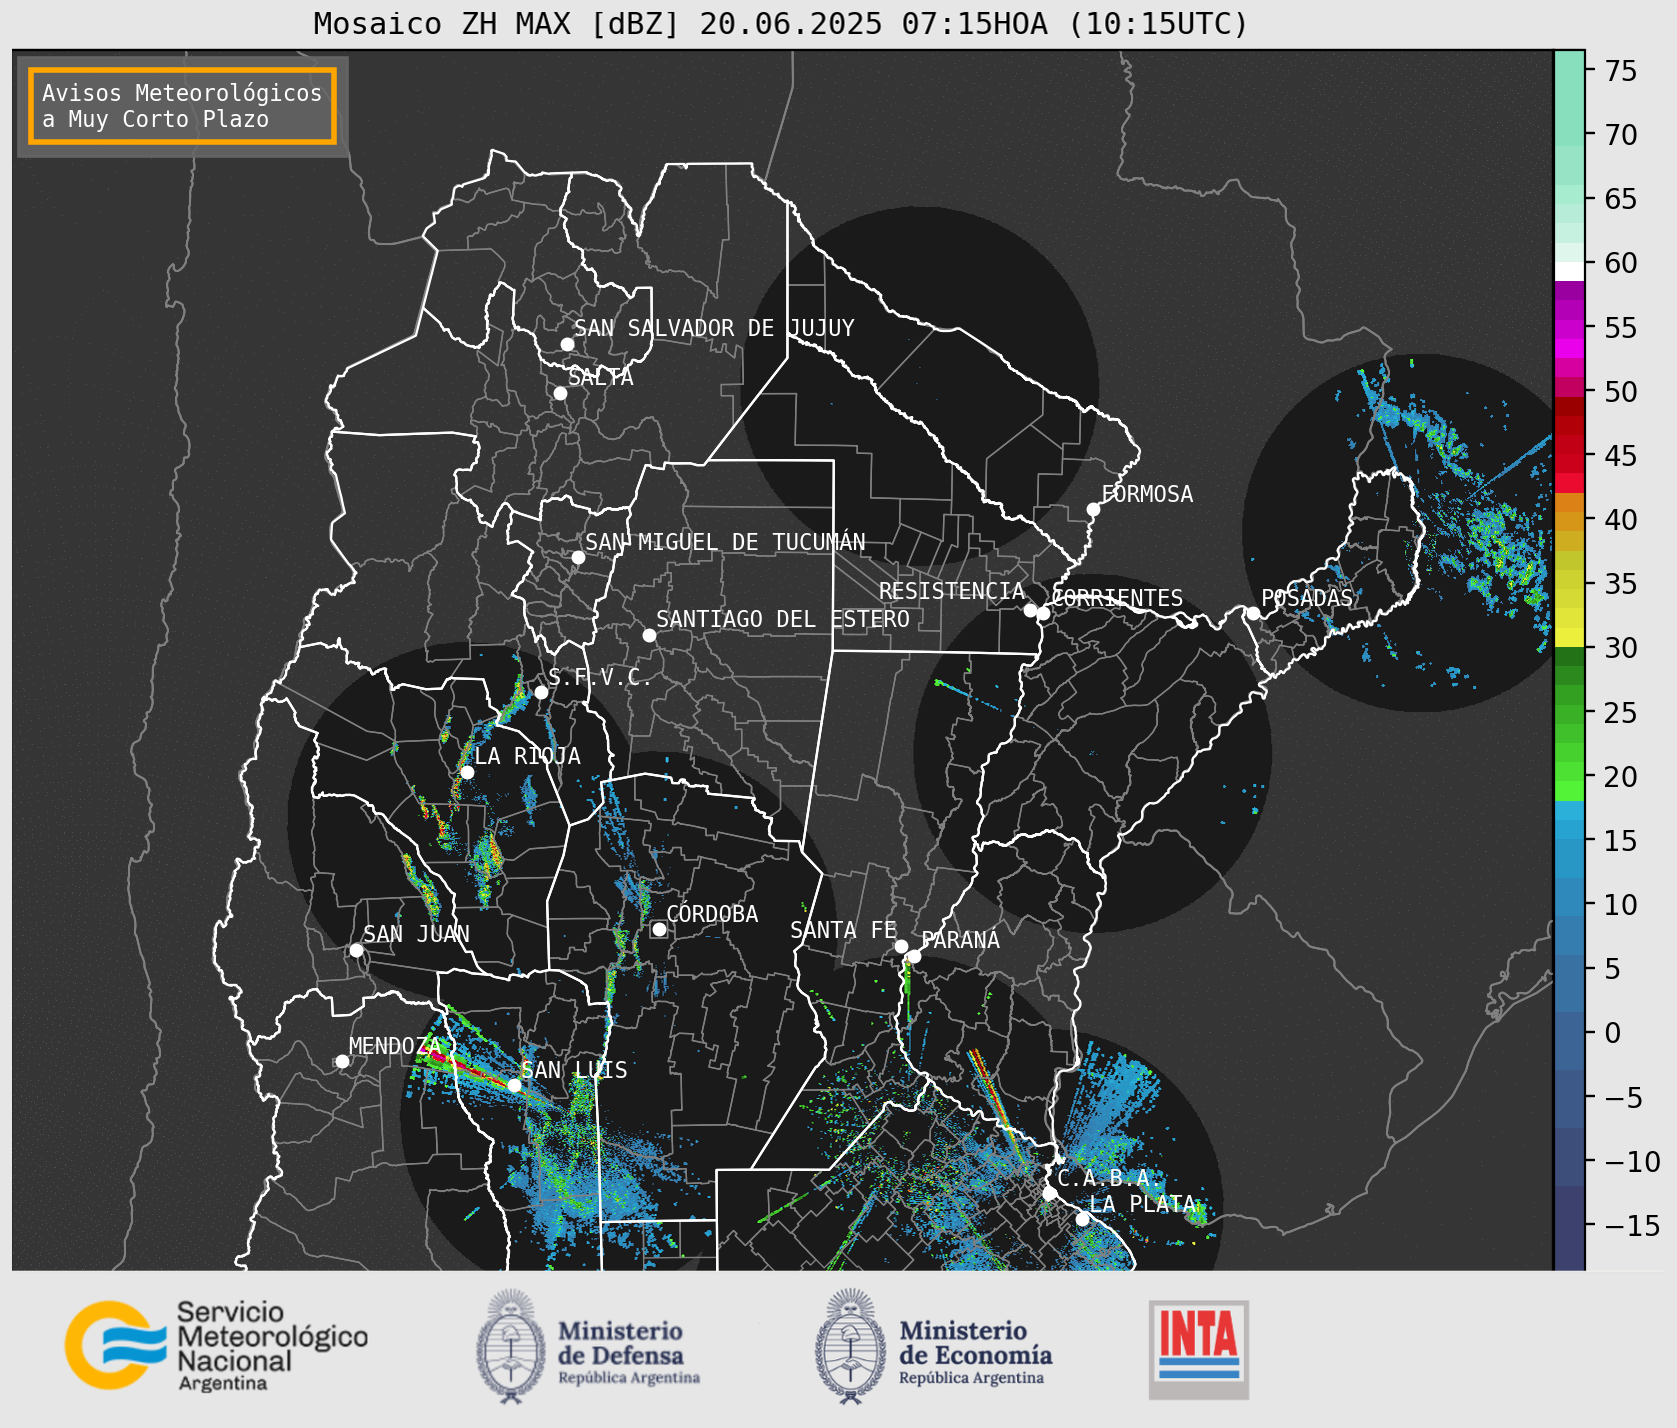Click the Paraná city dot
Viewport: 1677px width, 1428px height.
pos(914,957)
